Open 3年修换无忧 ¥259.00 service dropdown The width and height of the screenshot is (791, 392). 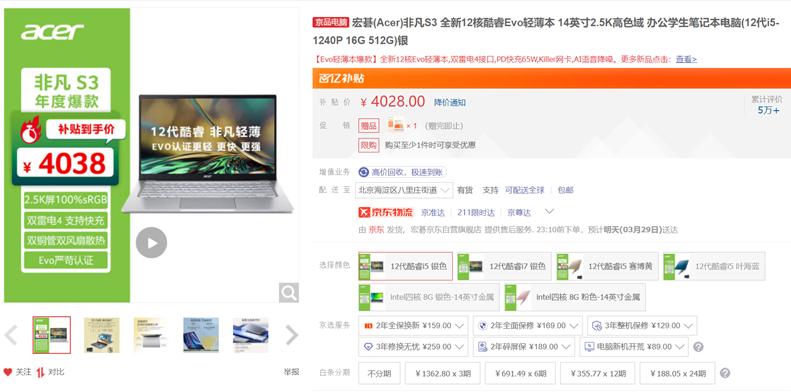click(413, 347)
